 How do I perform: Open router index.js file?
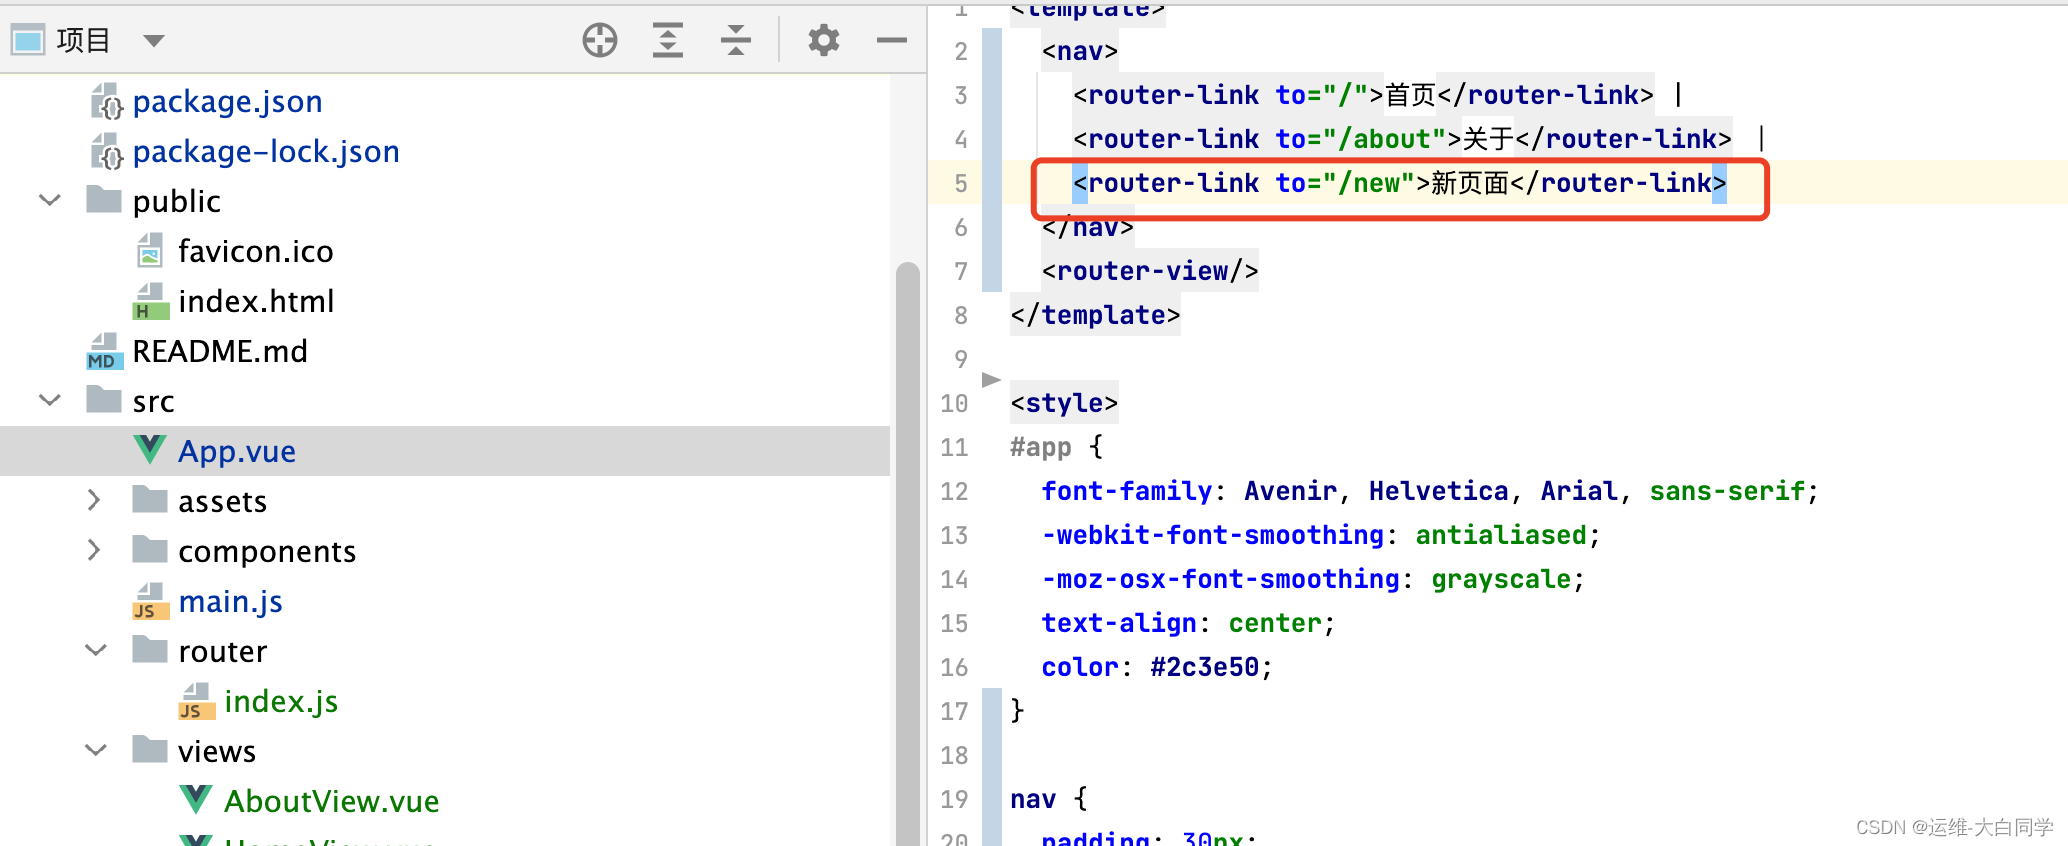point(281,702)
